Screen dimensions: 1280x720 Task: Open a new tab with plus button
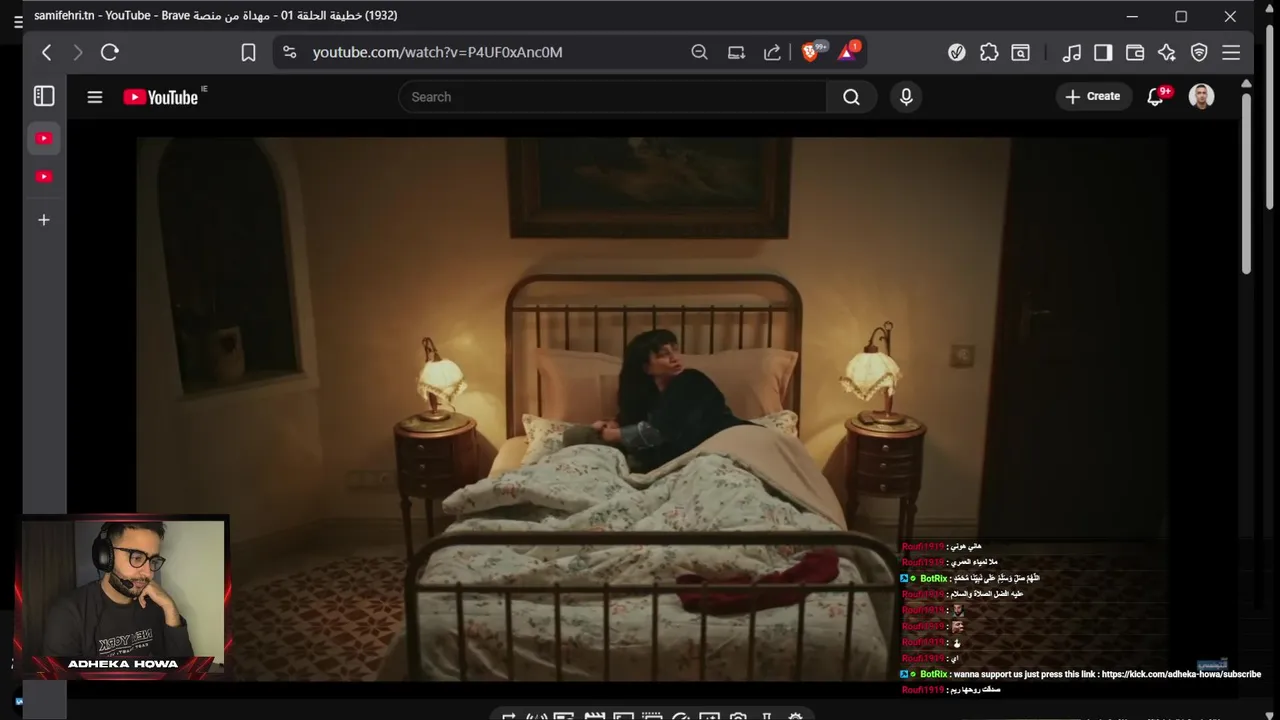pyautogui.click(x=44, y=220)
